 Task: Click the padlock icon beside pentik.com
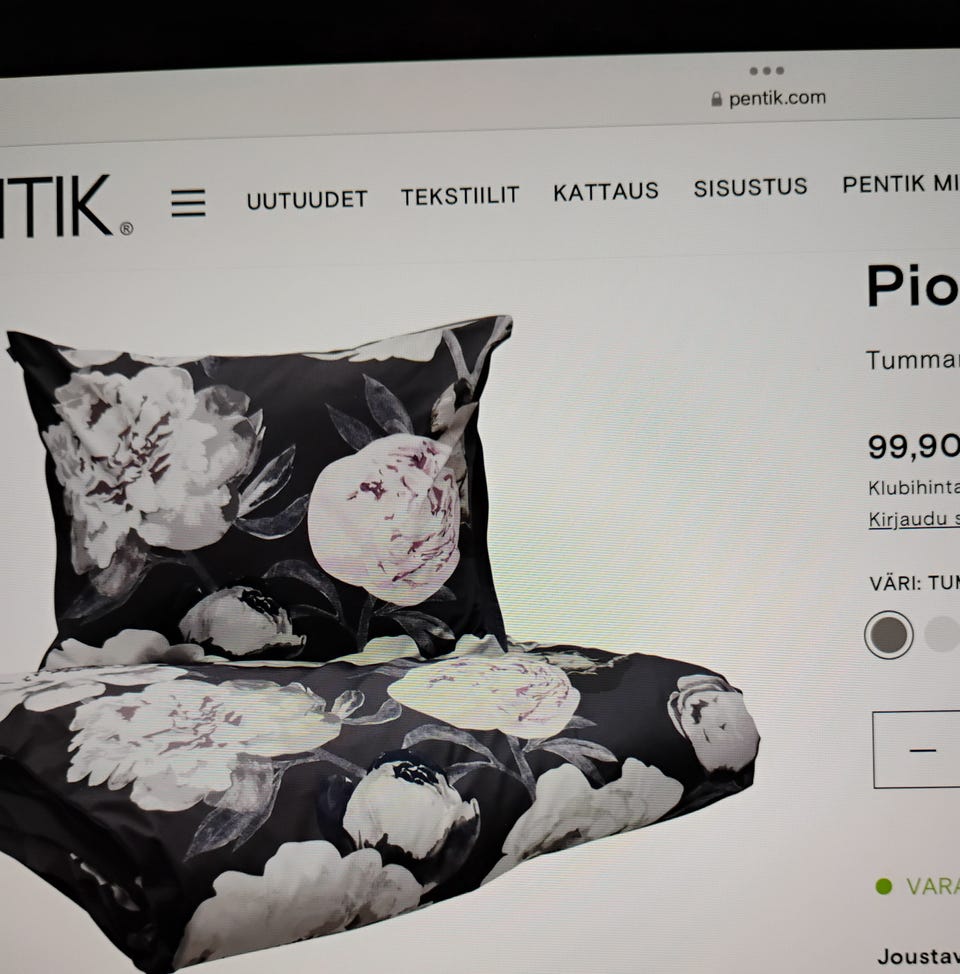(x=716, y=99)
